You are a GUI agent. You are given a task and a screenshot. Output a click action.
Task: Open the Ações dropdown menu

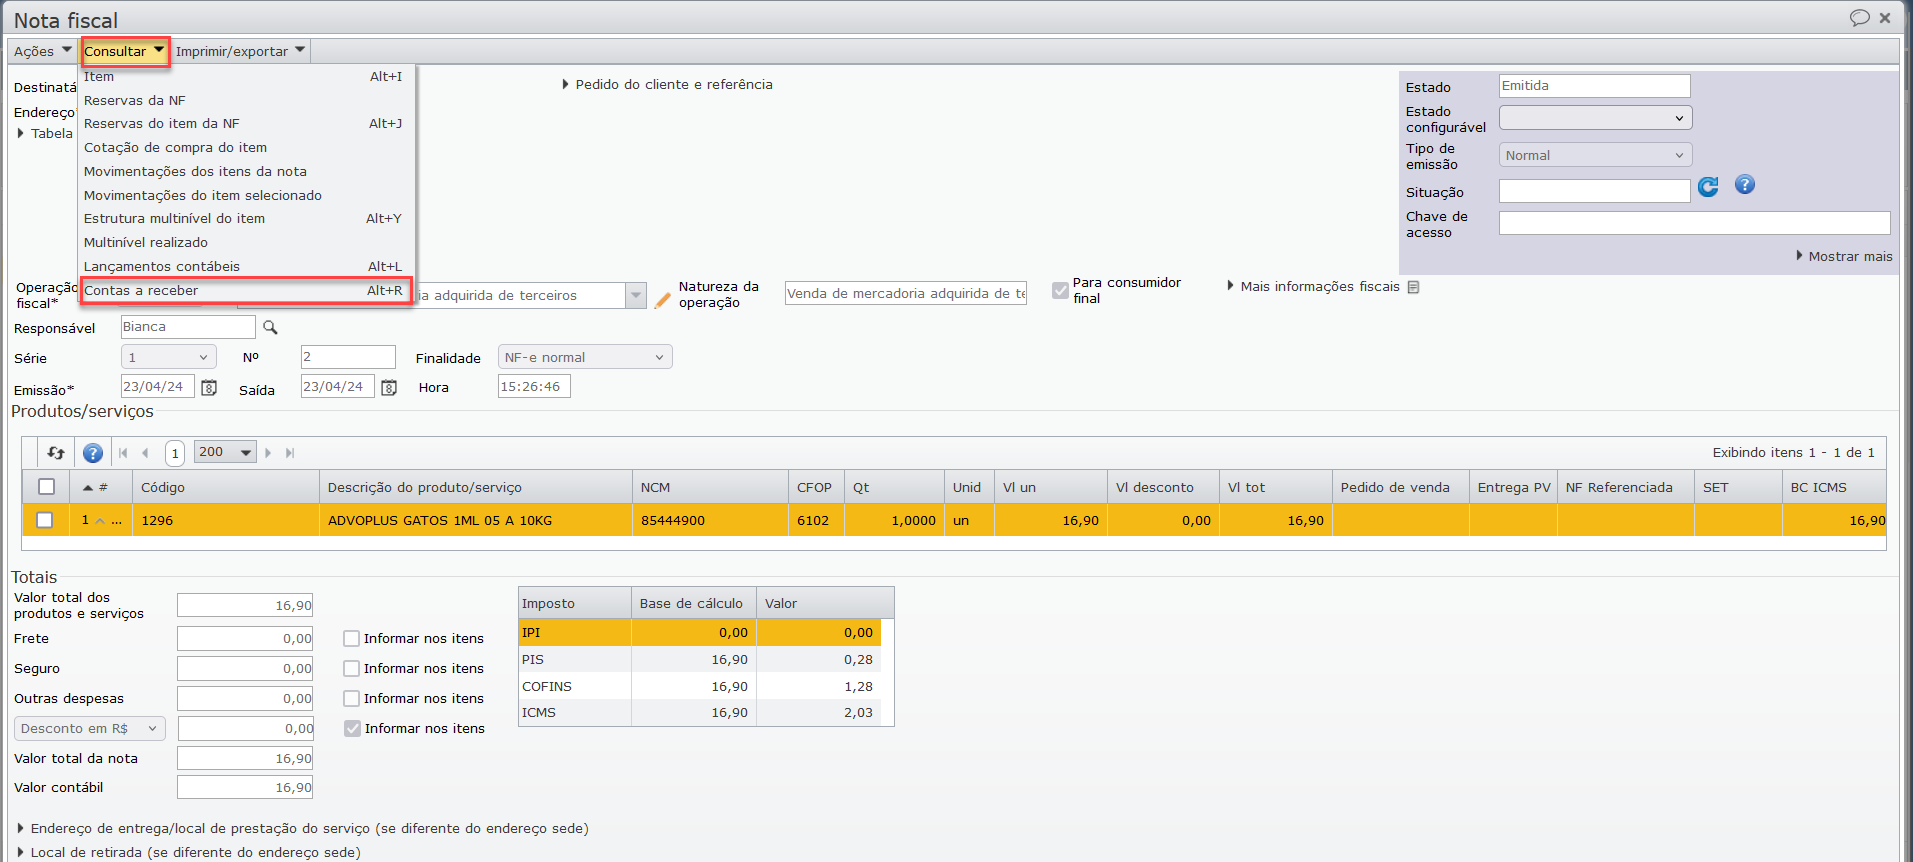43,51
